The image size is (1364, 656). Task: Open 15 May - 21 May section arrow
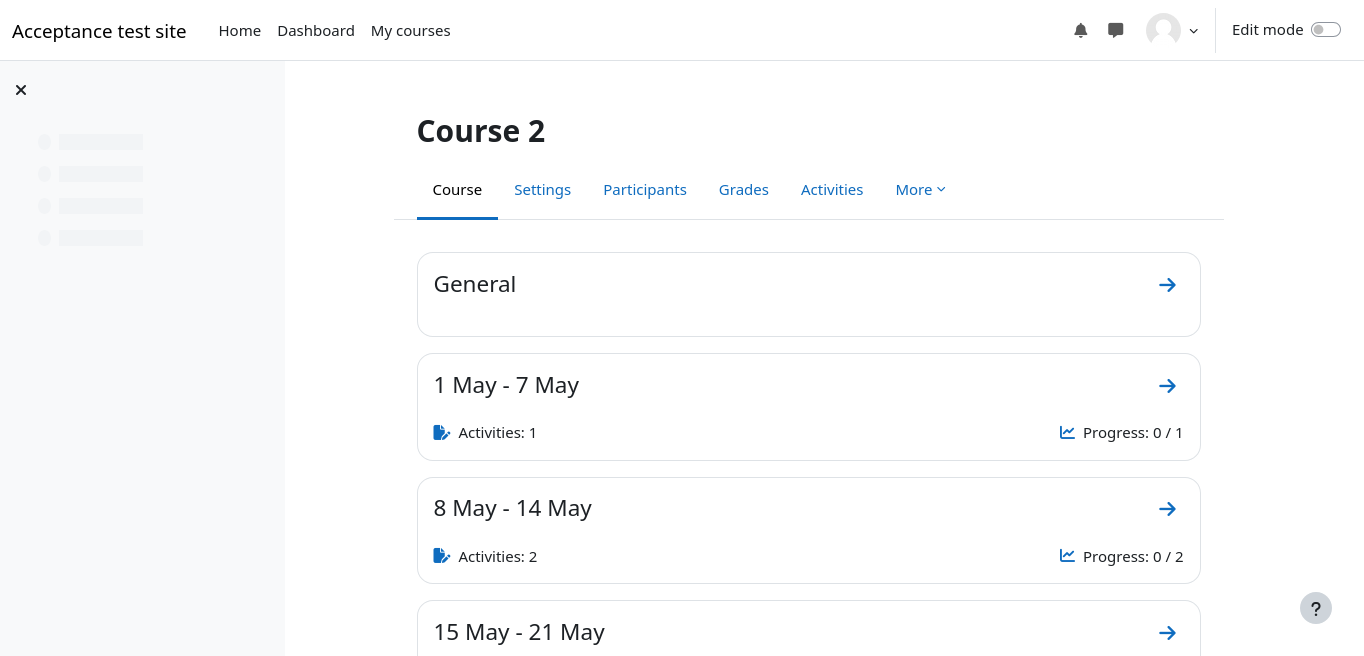pyautogui.click(x=1167, y=633)
